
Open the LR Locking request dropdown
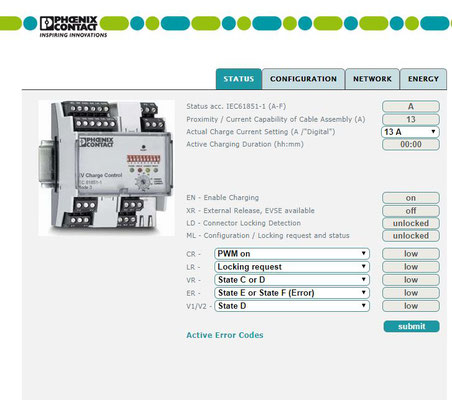click(x=292, y=267)
